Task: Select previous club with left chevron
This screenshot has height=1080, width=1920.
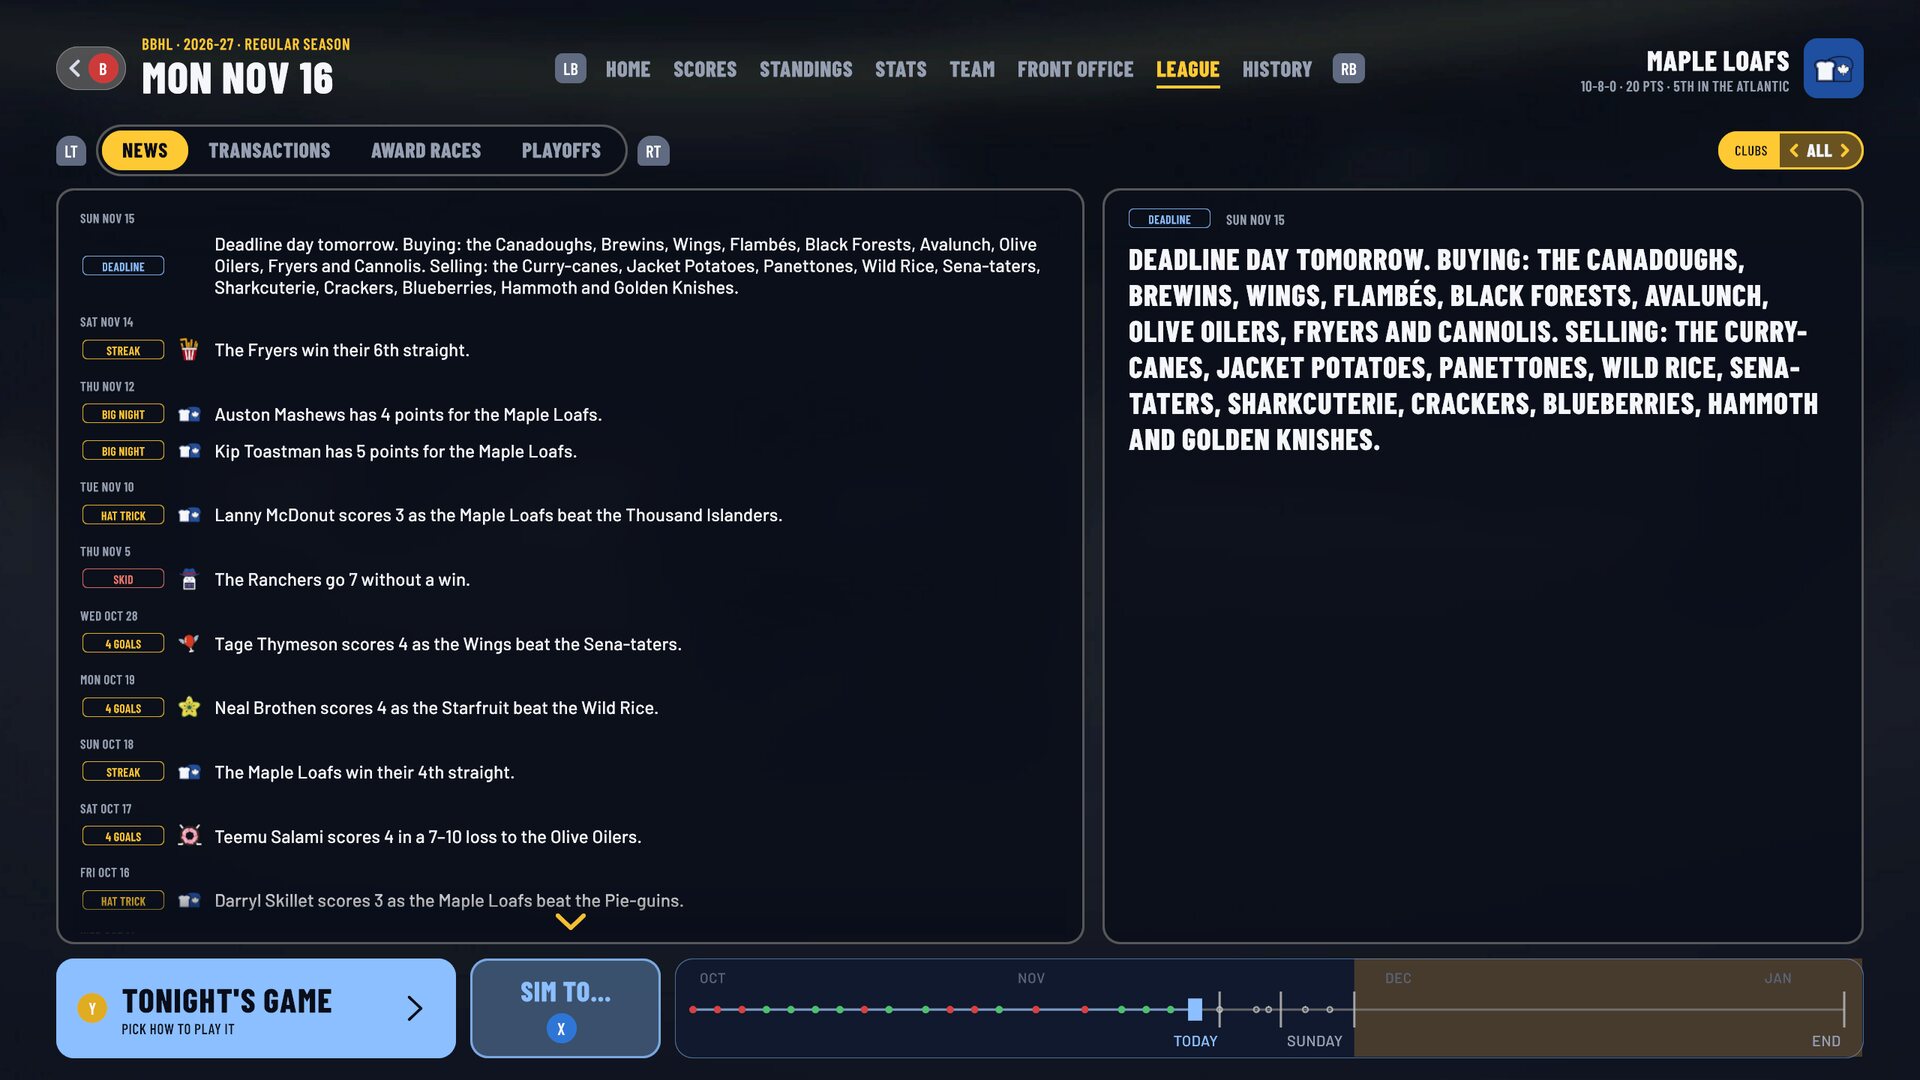Action: (x=1795, y=151)
